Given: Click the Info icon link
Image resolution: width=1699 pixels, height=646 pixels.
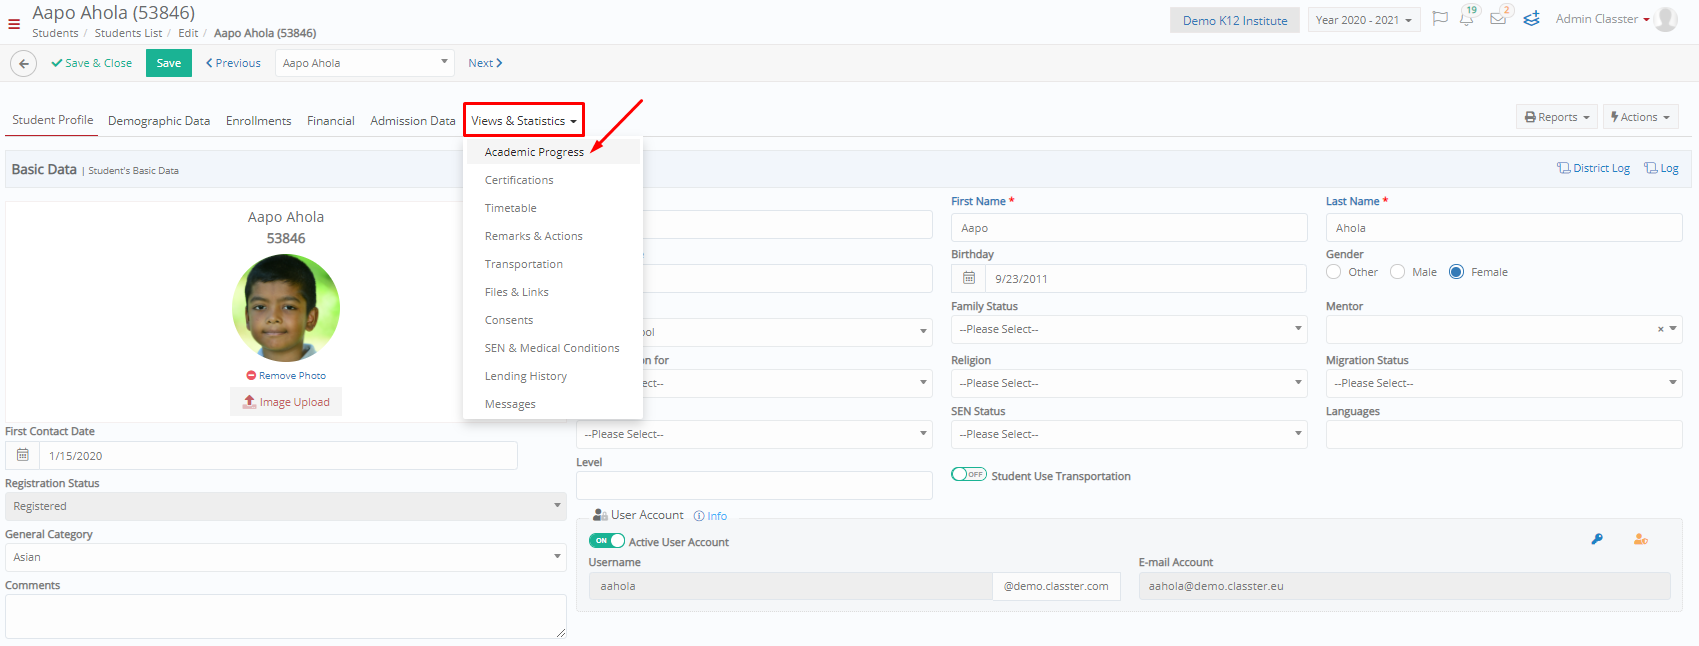Looking at the screenshot, I should (711, 516).
